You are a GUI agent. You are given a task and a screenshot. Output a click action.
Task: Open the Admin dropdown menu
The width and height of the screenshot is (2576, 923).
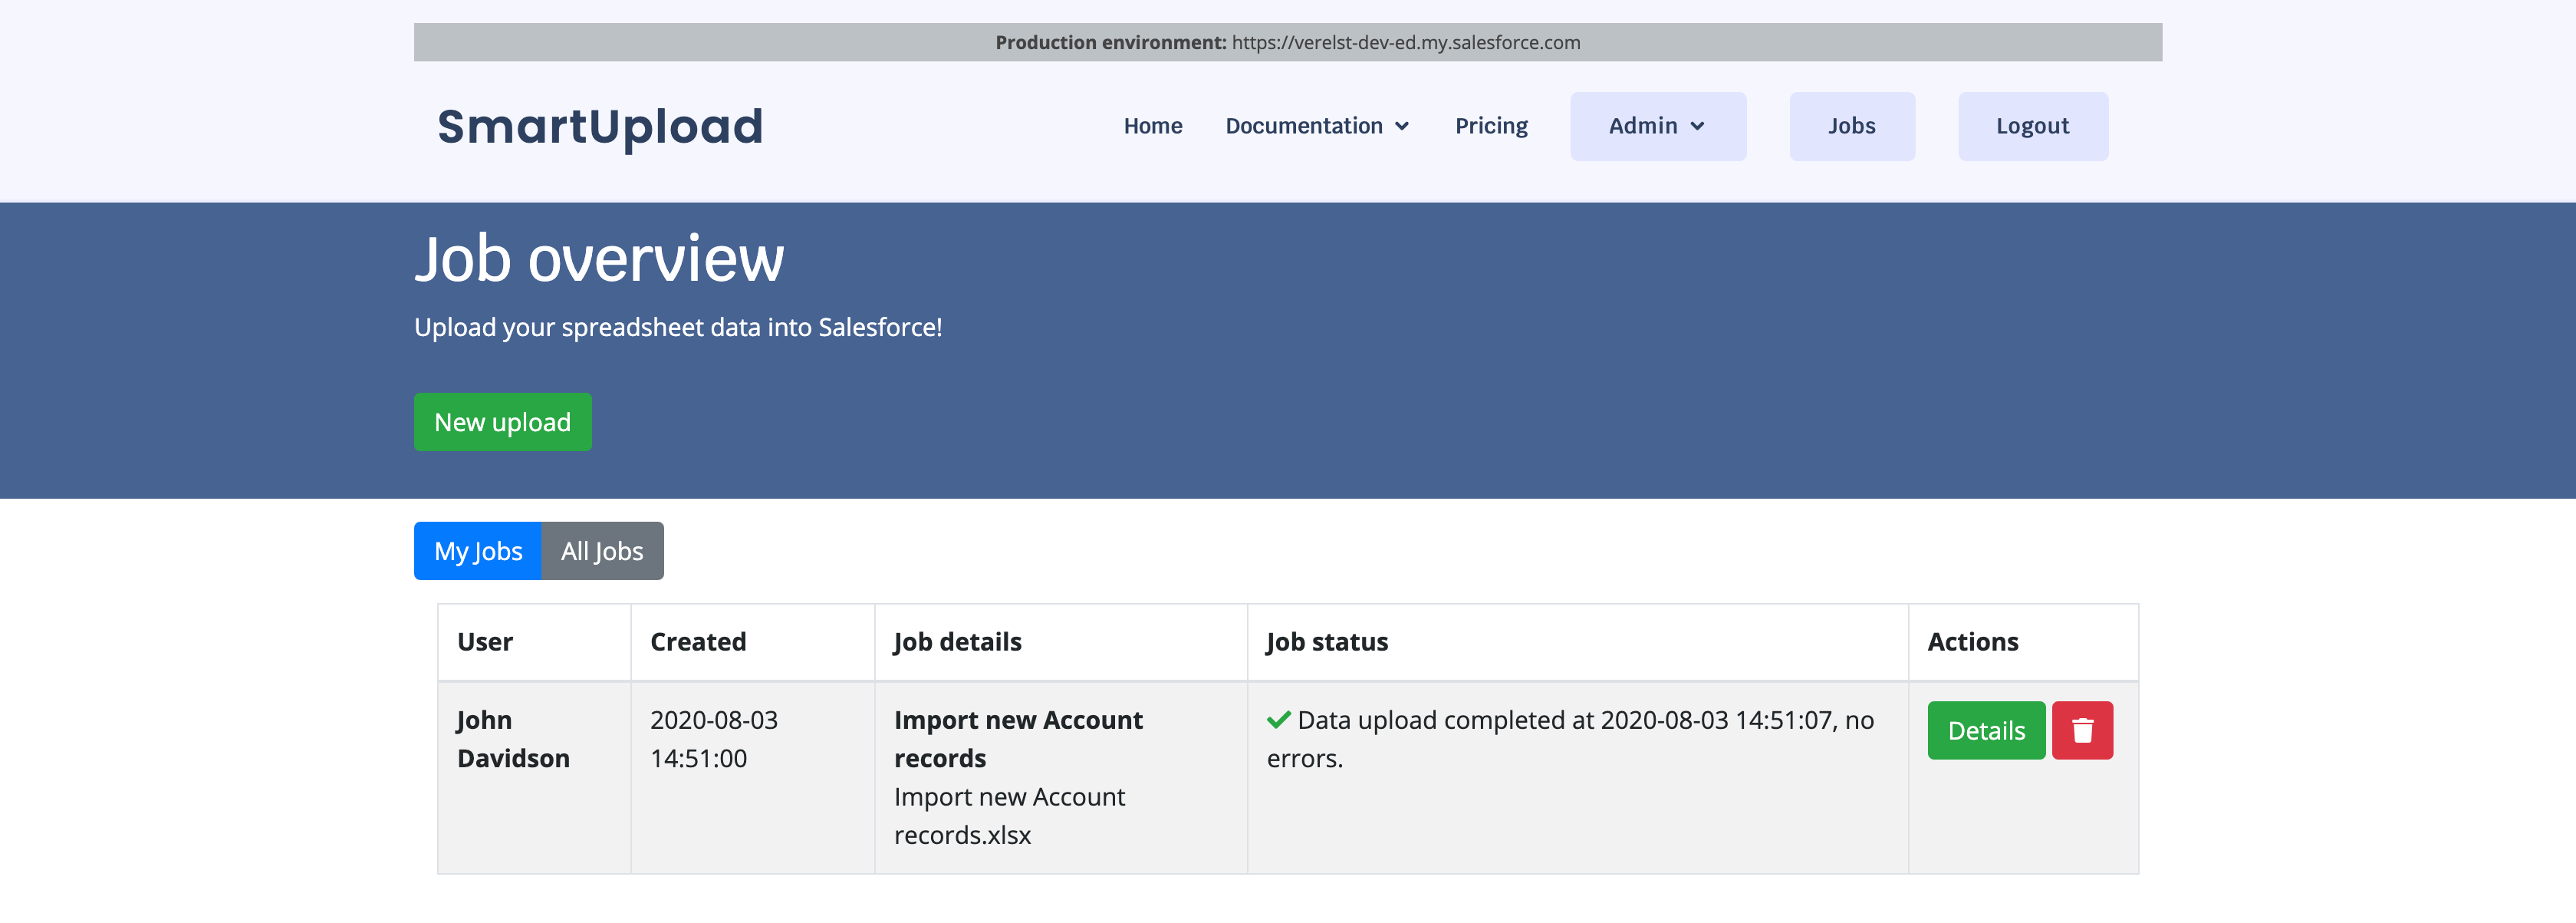1657,126
